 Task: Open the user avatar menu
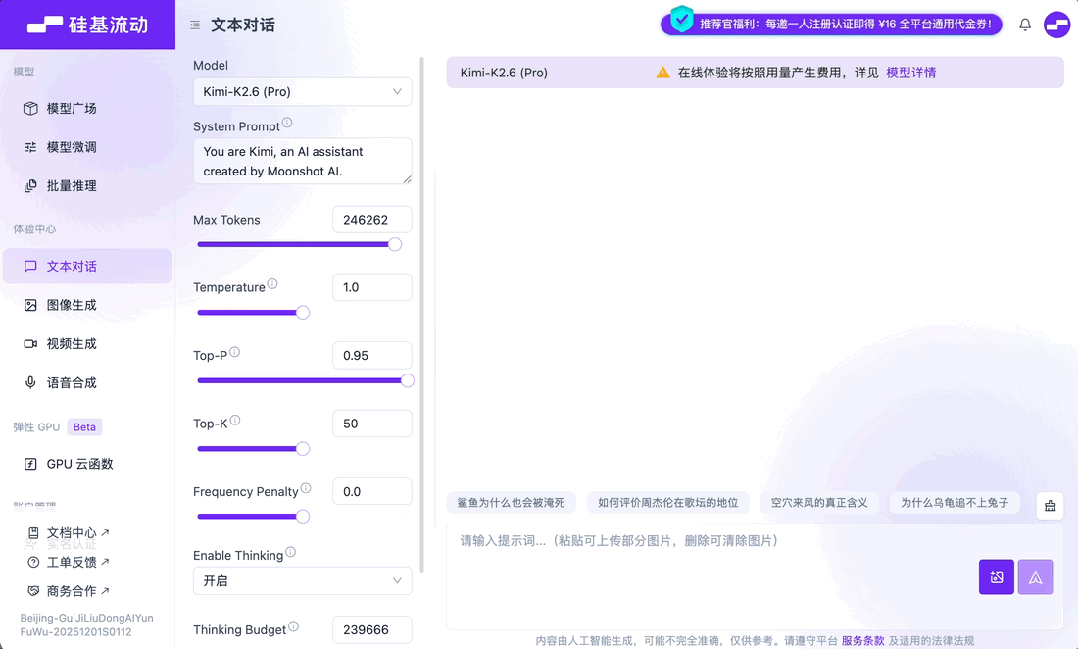click(x=1057, y=25)
